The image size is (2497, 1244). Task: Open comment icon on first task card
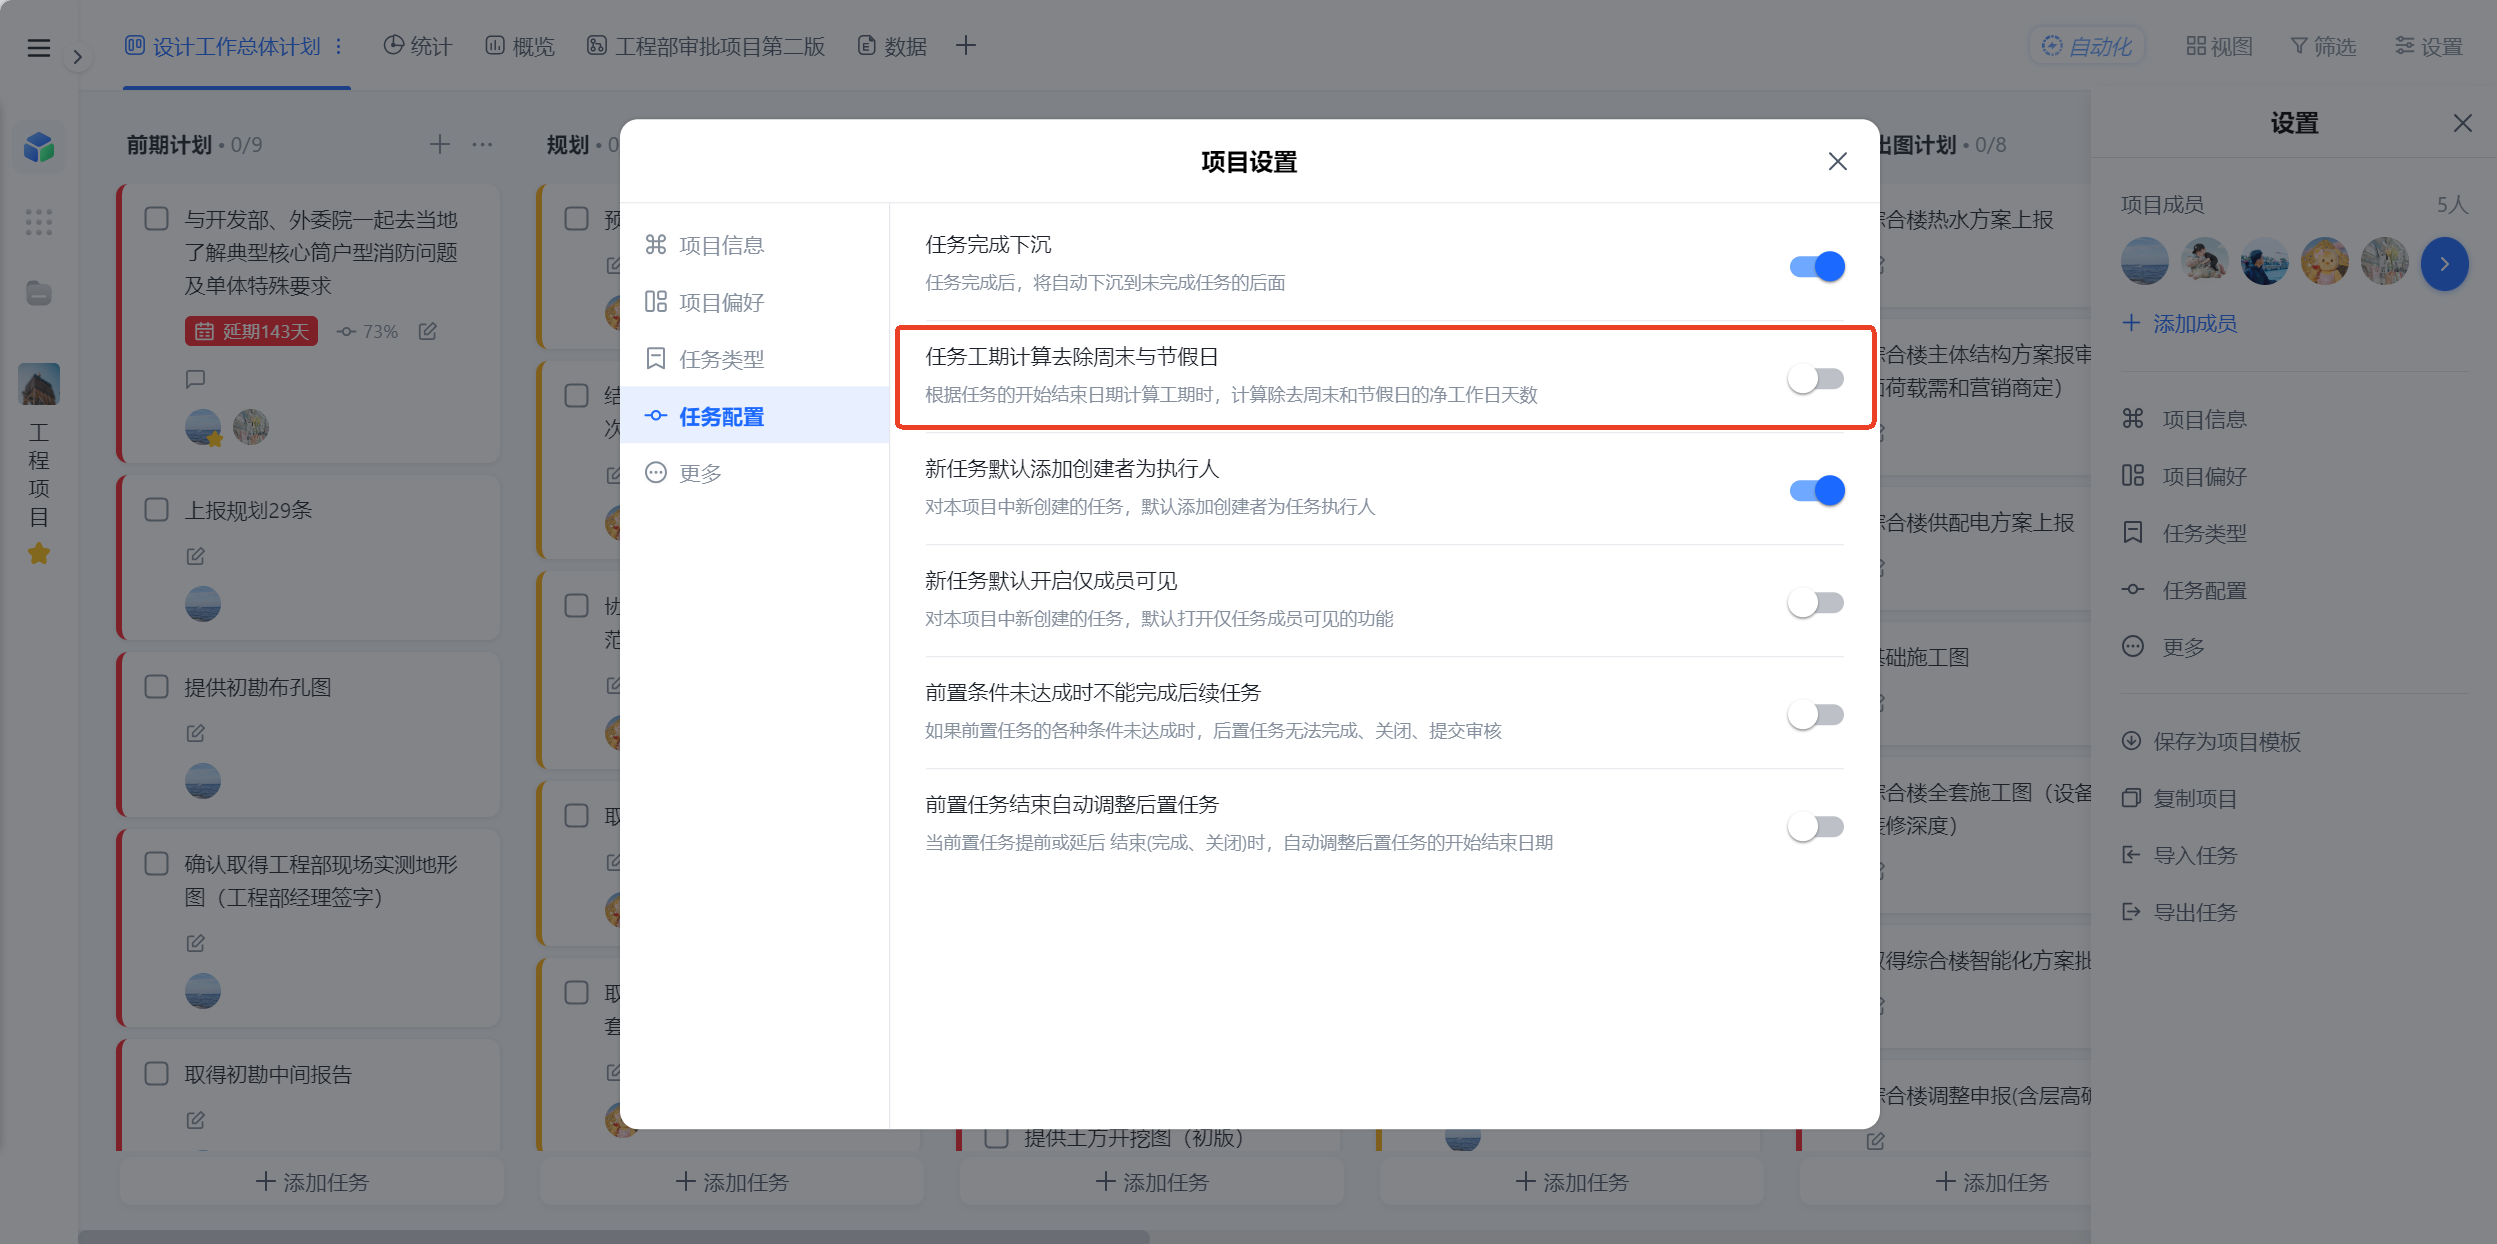pos(196,379)
